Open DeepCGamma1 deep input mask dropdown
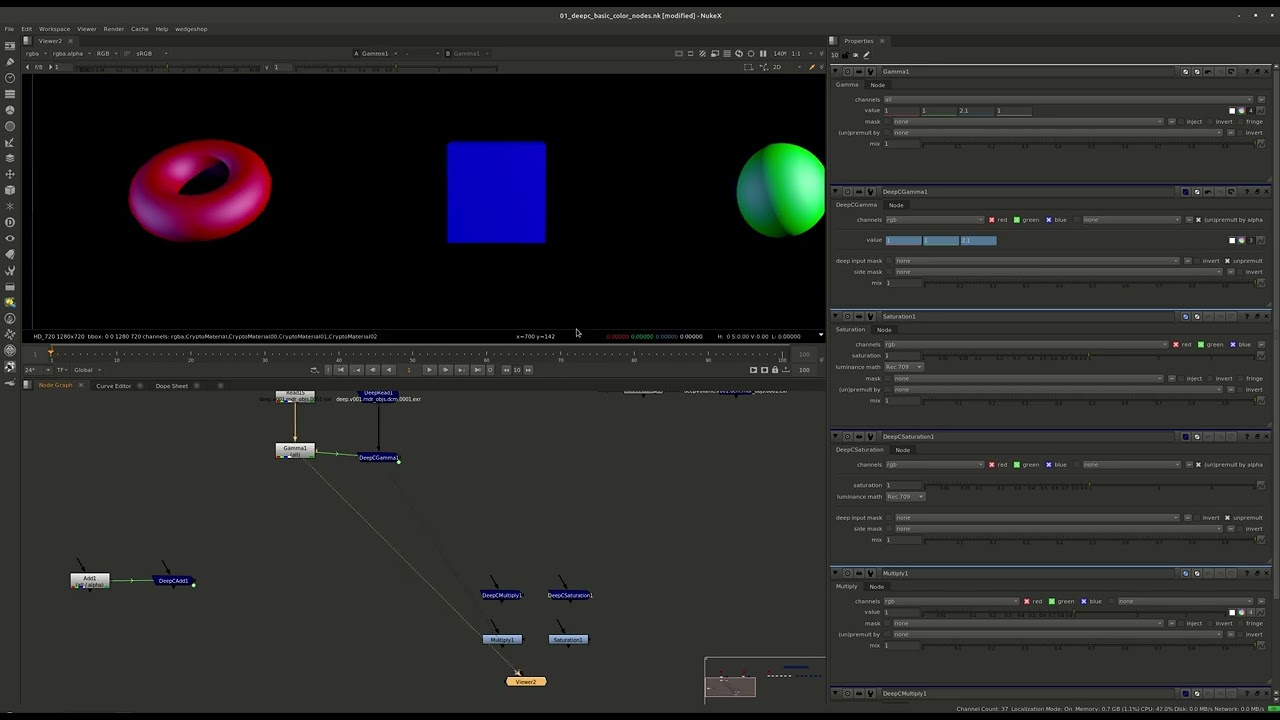 (x=1038, y=261)
